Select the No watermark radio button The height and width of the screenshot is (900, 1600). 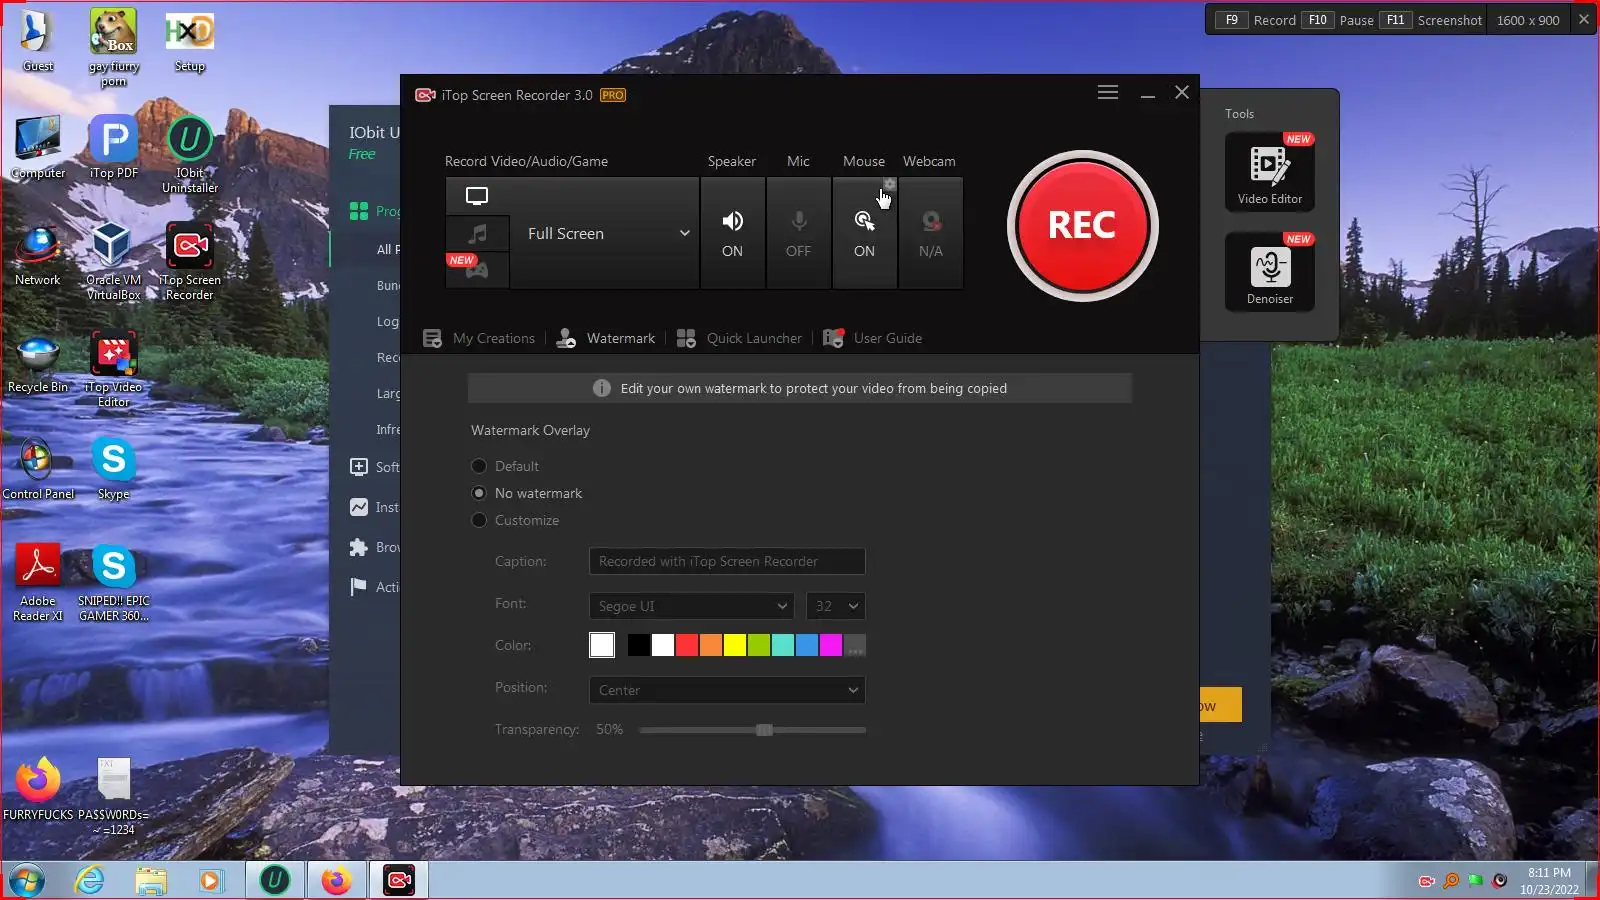click(479, 493)
